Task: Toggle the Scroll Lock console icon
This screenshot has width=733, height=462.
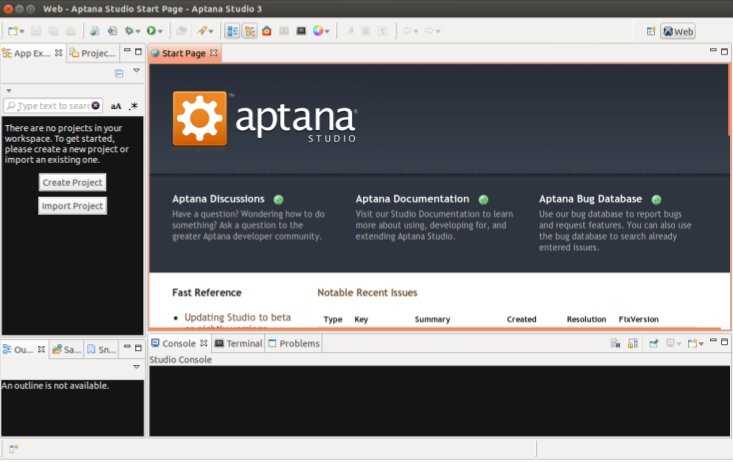Action: pyautogui.click(x=632, y=344)
